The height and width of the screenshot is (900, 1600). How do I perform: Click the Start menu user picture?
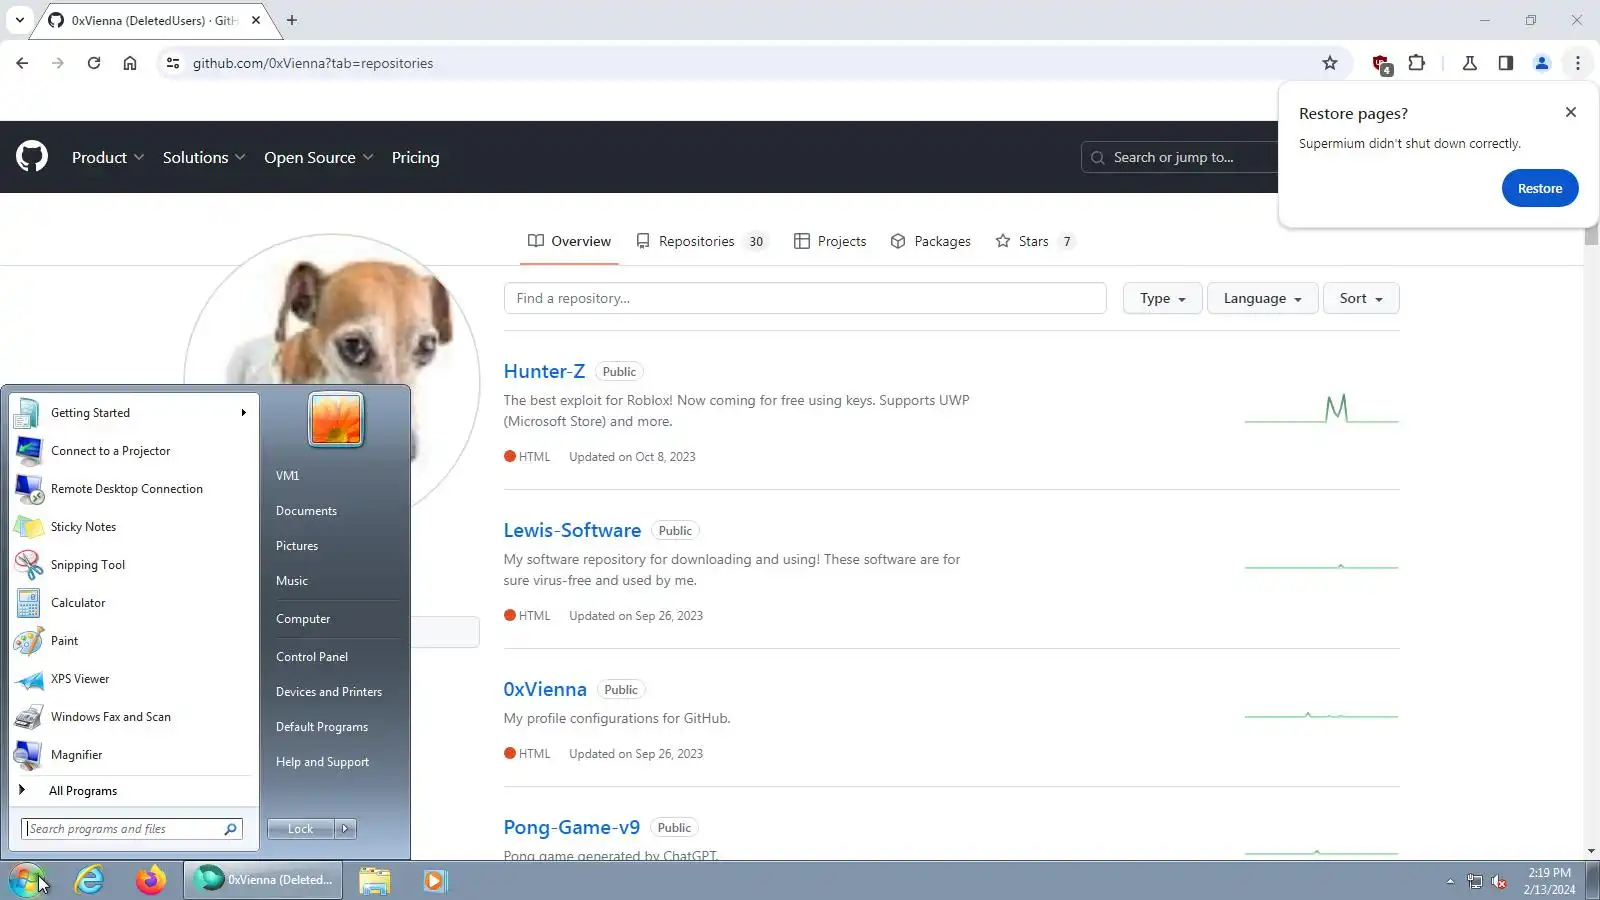coord(336,419)
